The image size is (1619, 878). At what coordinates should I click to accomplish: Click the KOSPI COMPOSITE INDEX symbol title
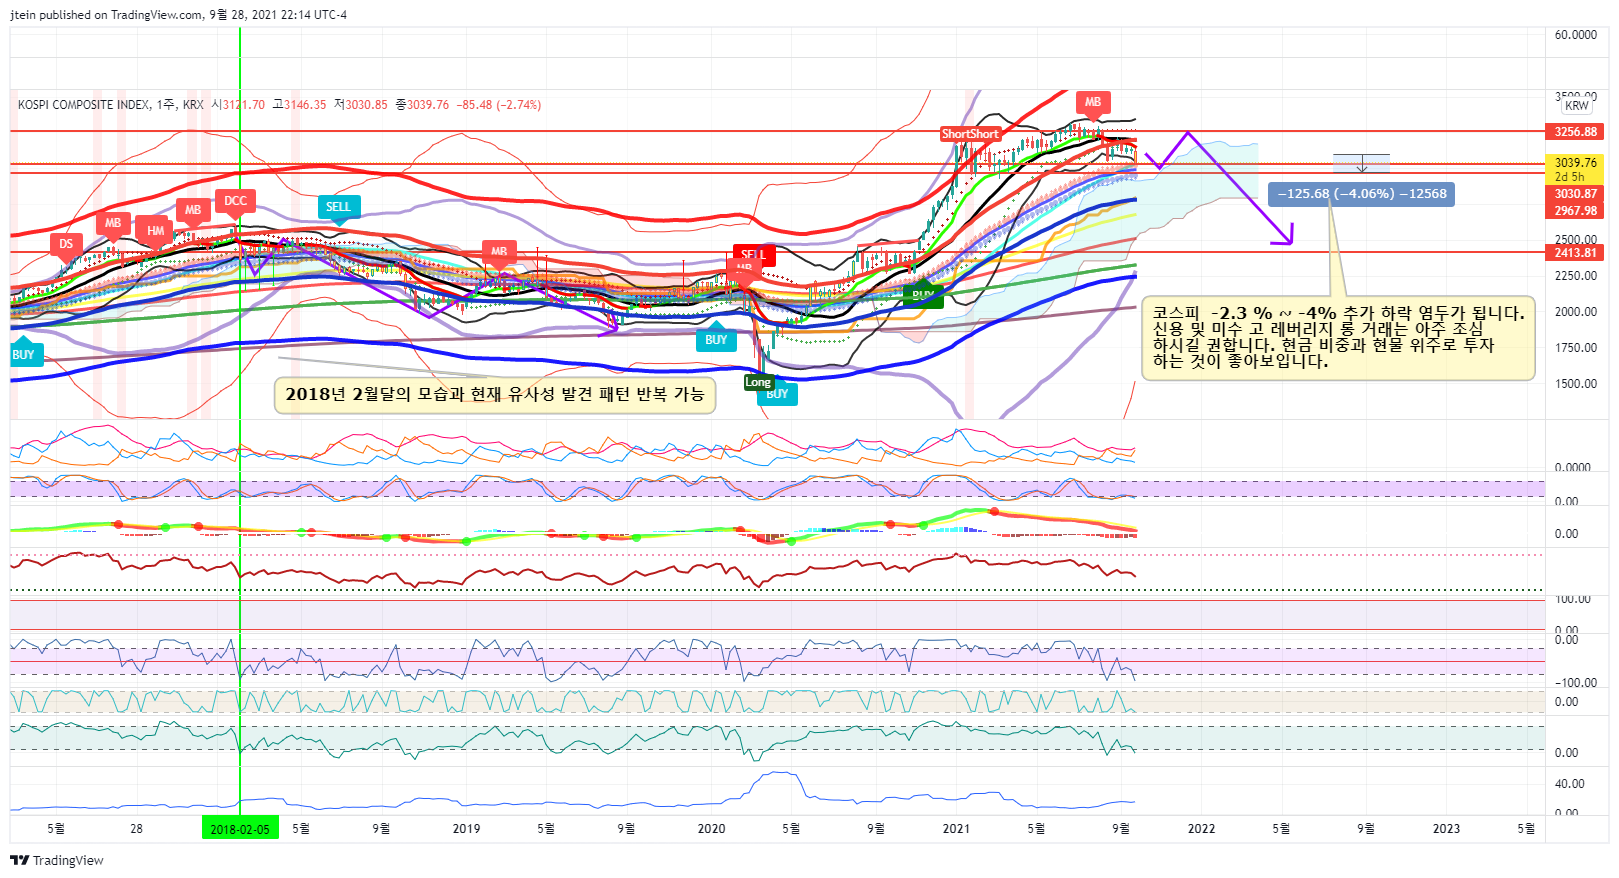pyautogui.click(x=84, y=105)
